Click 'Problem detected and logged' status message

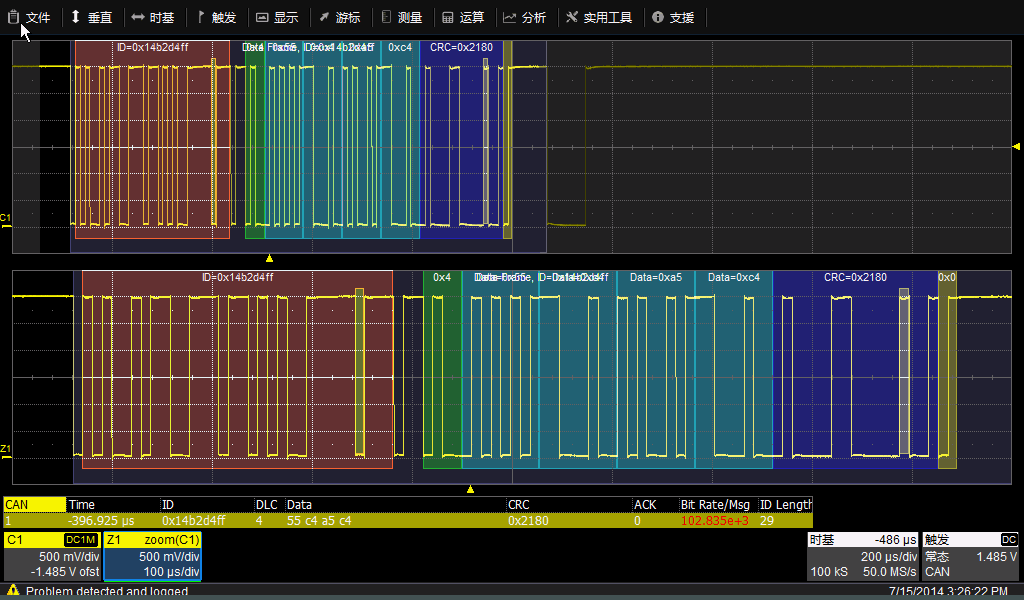106,592
